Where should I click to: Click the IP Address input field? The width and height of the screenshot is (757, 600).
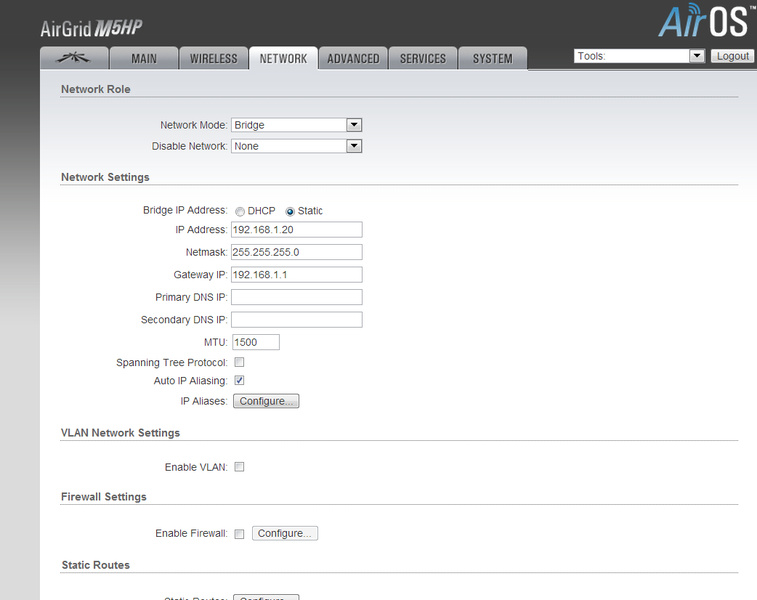pos(296,230)
